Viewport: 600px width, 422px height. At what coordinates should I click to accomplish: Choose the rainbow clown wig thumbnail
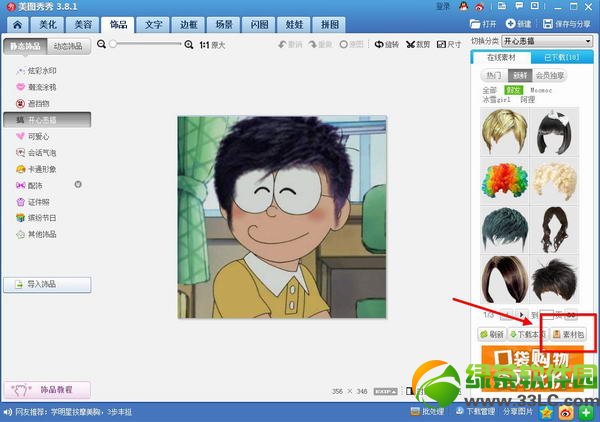tap(503, 180)
